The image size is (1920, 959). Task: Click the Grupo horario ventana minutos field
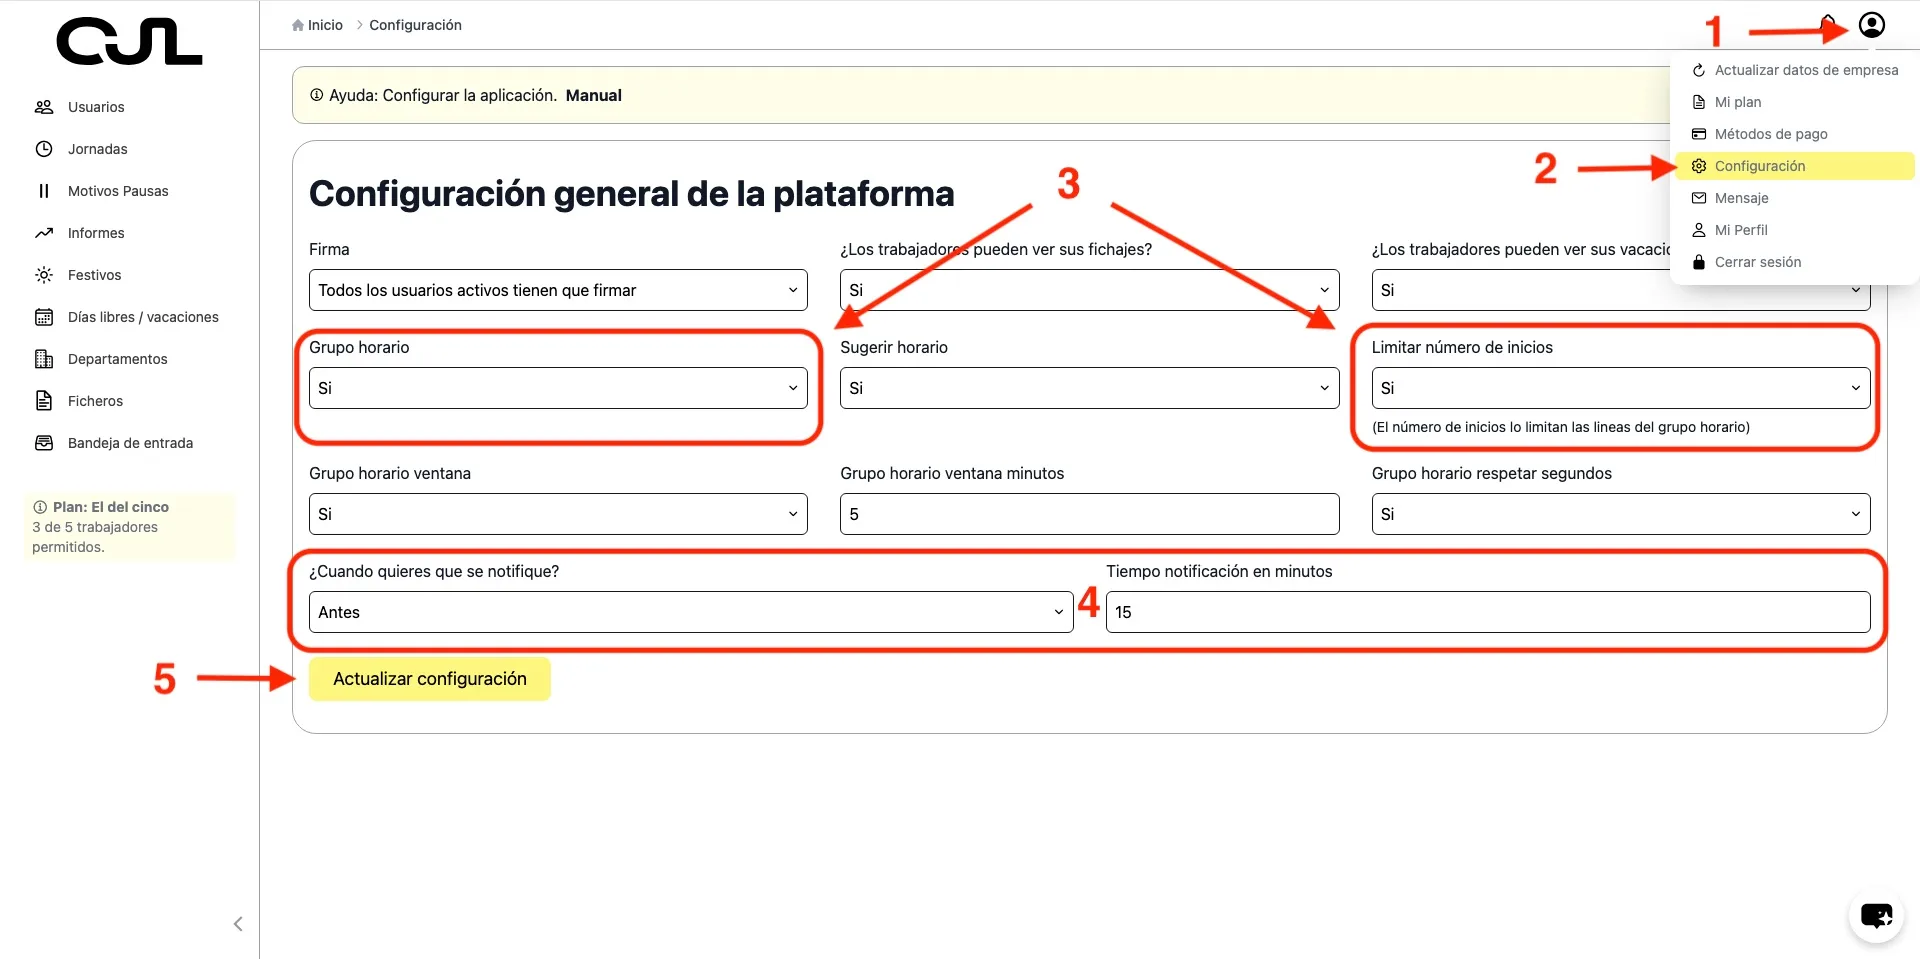coord(1089,514)
